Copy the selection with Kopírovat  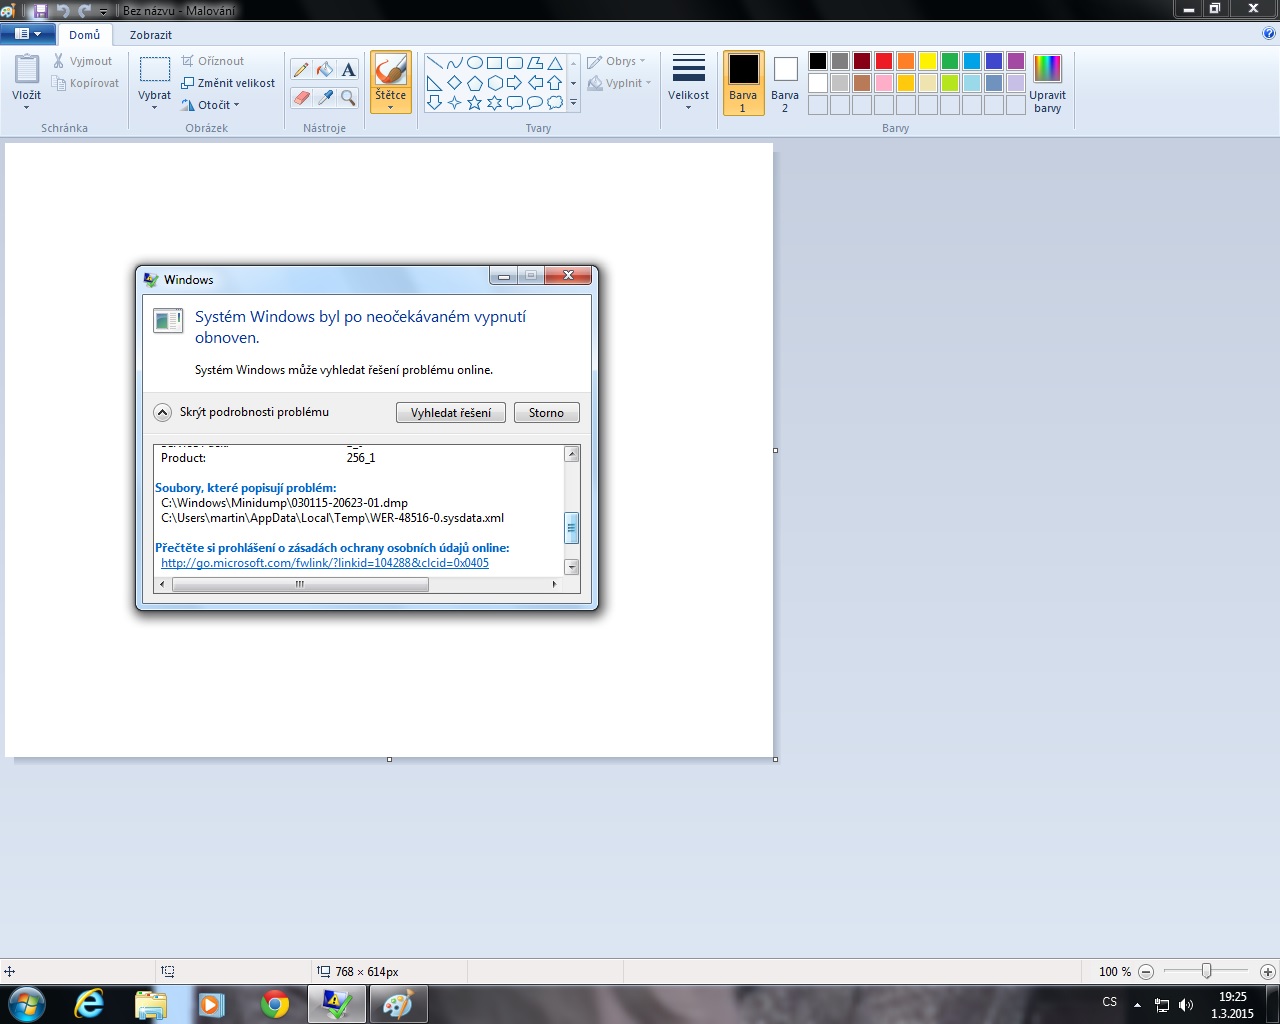[x=86, y=83]
